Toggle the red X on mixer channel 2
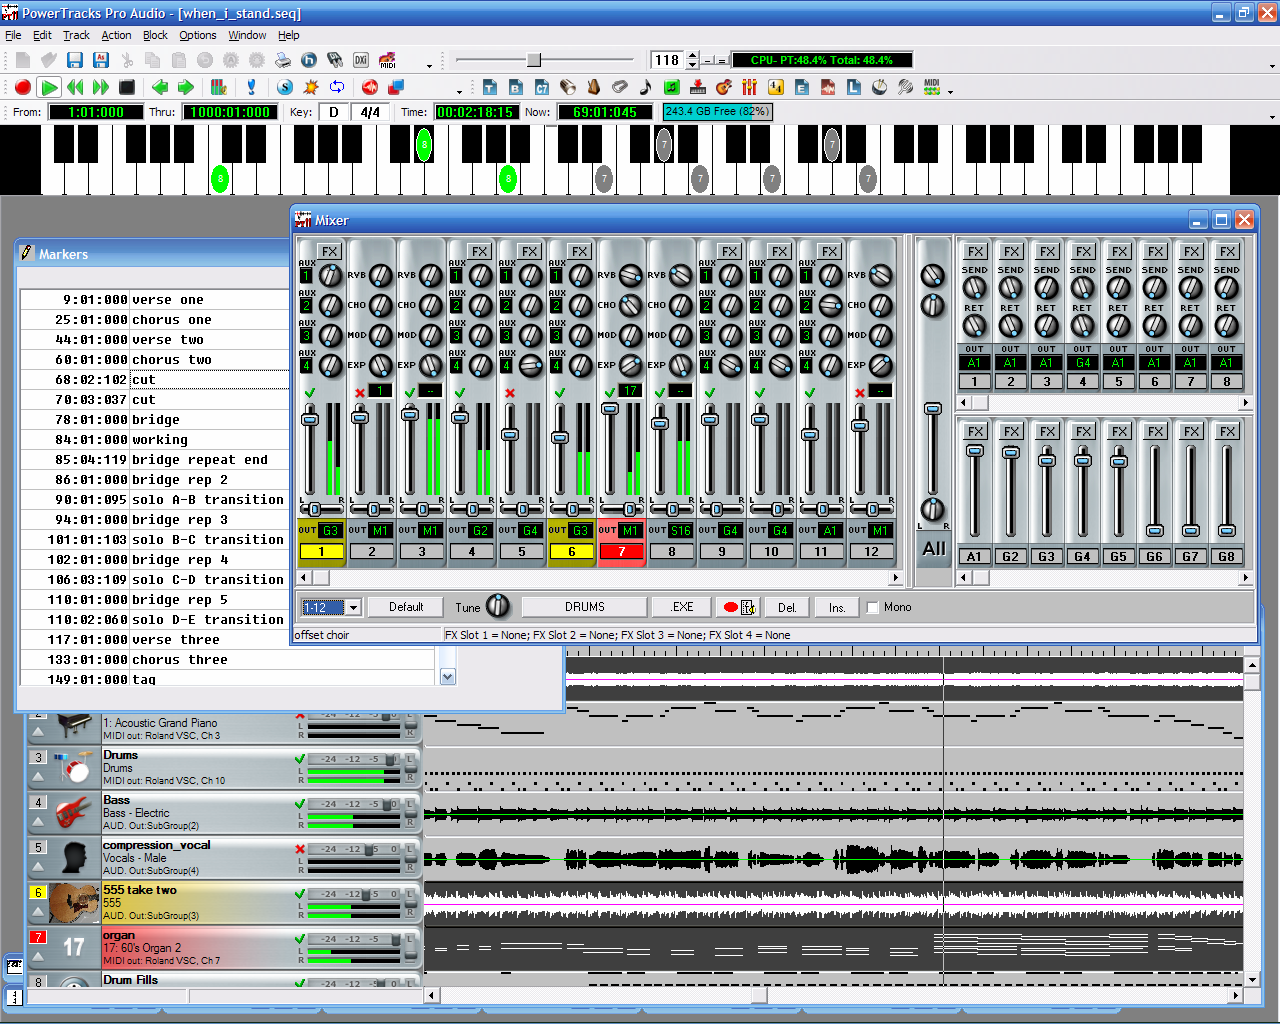 click(x=360, y=393)
